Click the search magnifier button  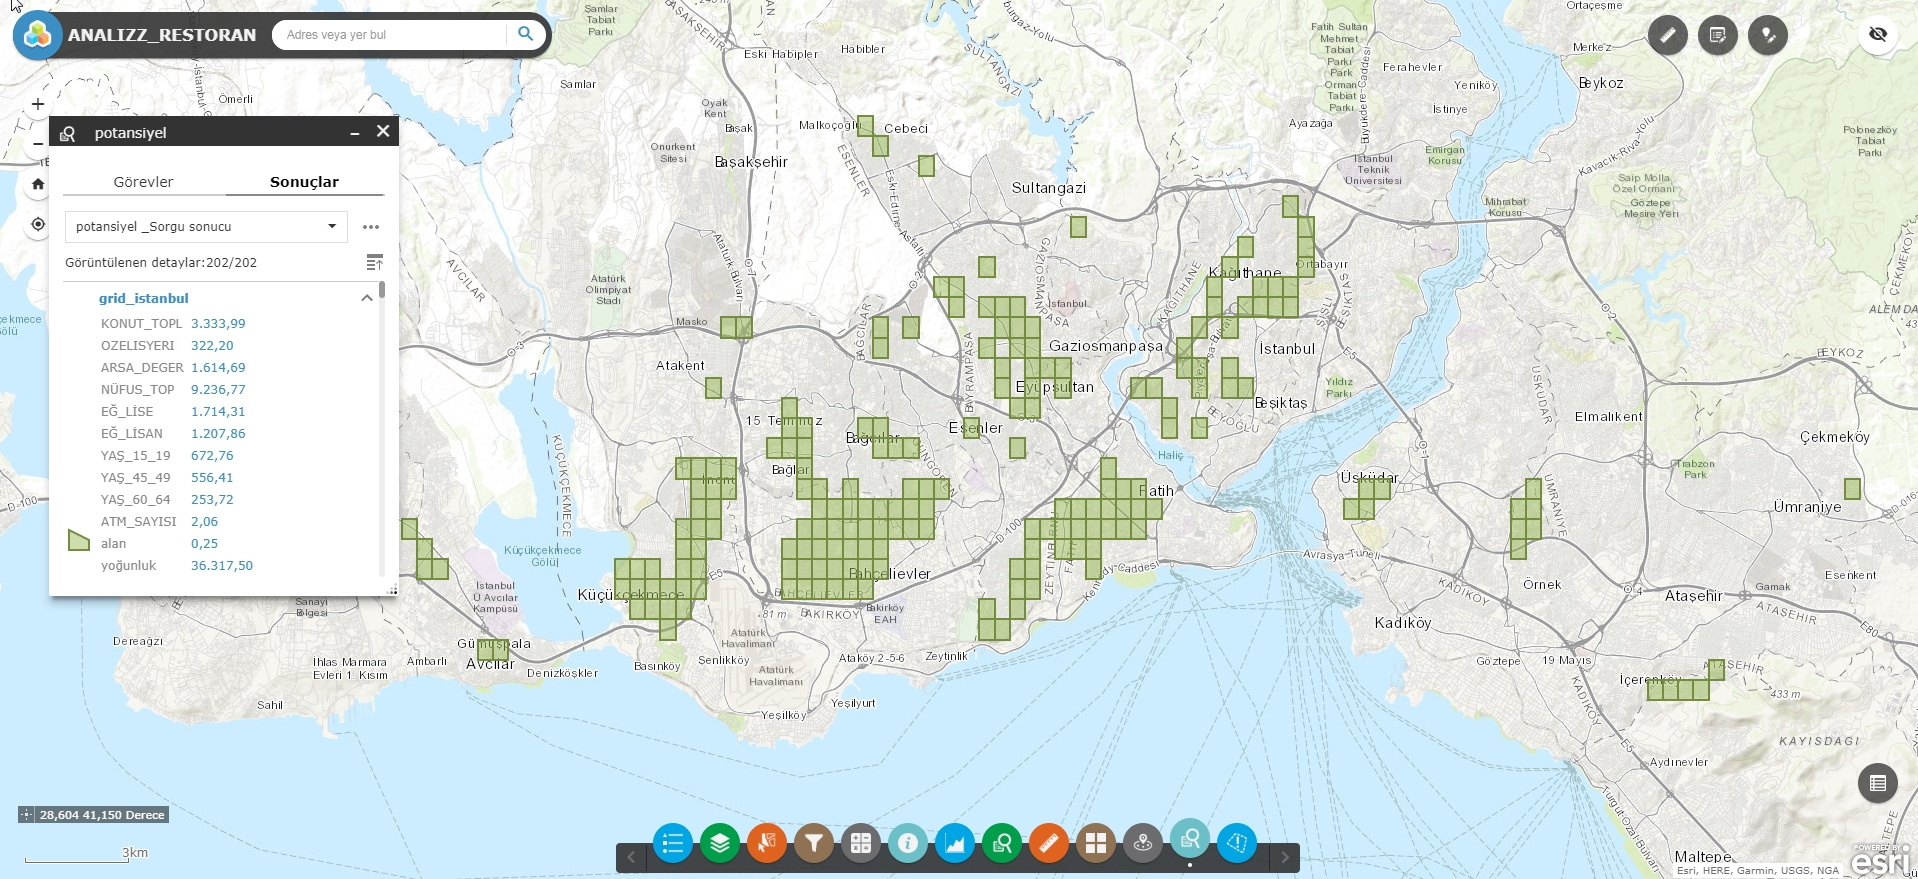click(x=526, y=34)
